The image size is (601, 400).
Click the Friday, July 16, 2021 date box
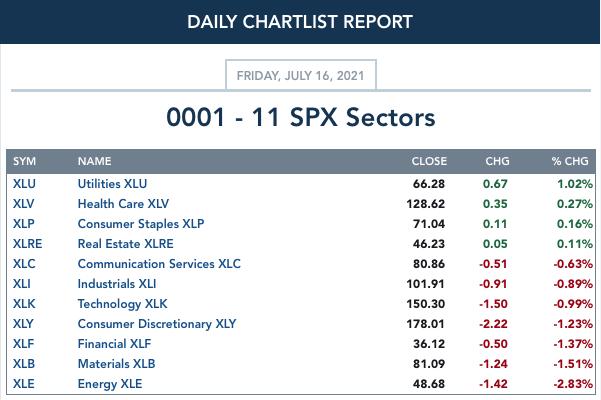click(x=301, y=75)
